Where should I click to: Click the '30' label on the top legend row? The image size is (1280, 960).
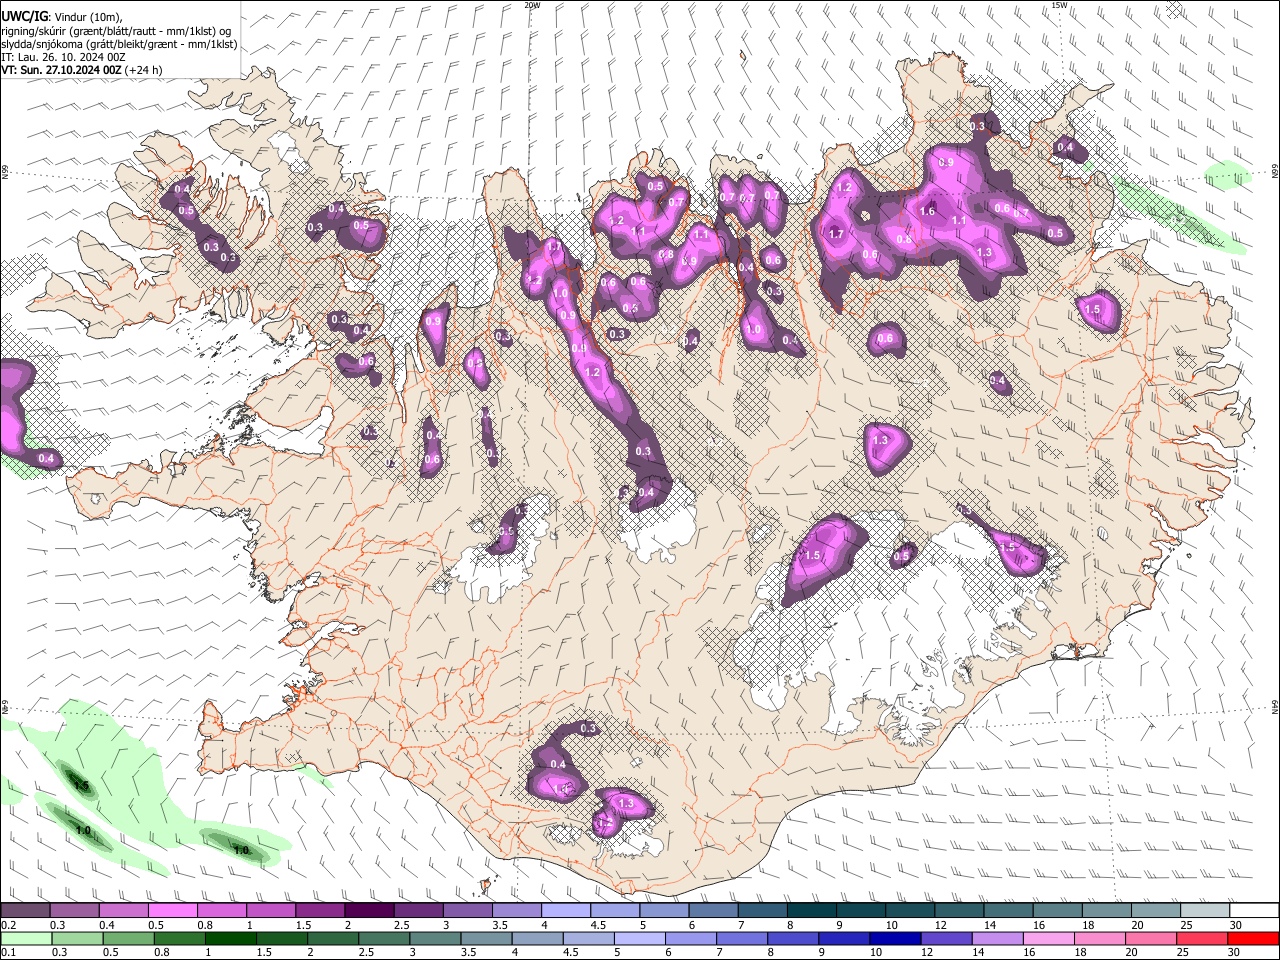(1236, 925)
